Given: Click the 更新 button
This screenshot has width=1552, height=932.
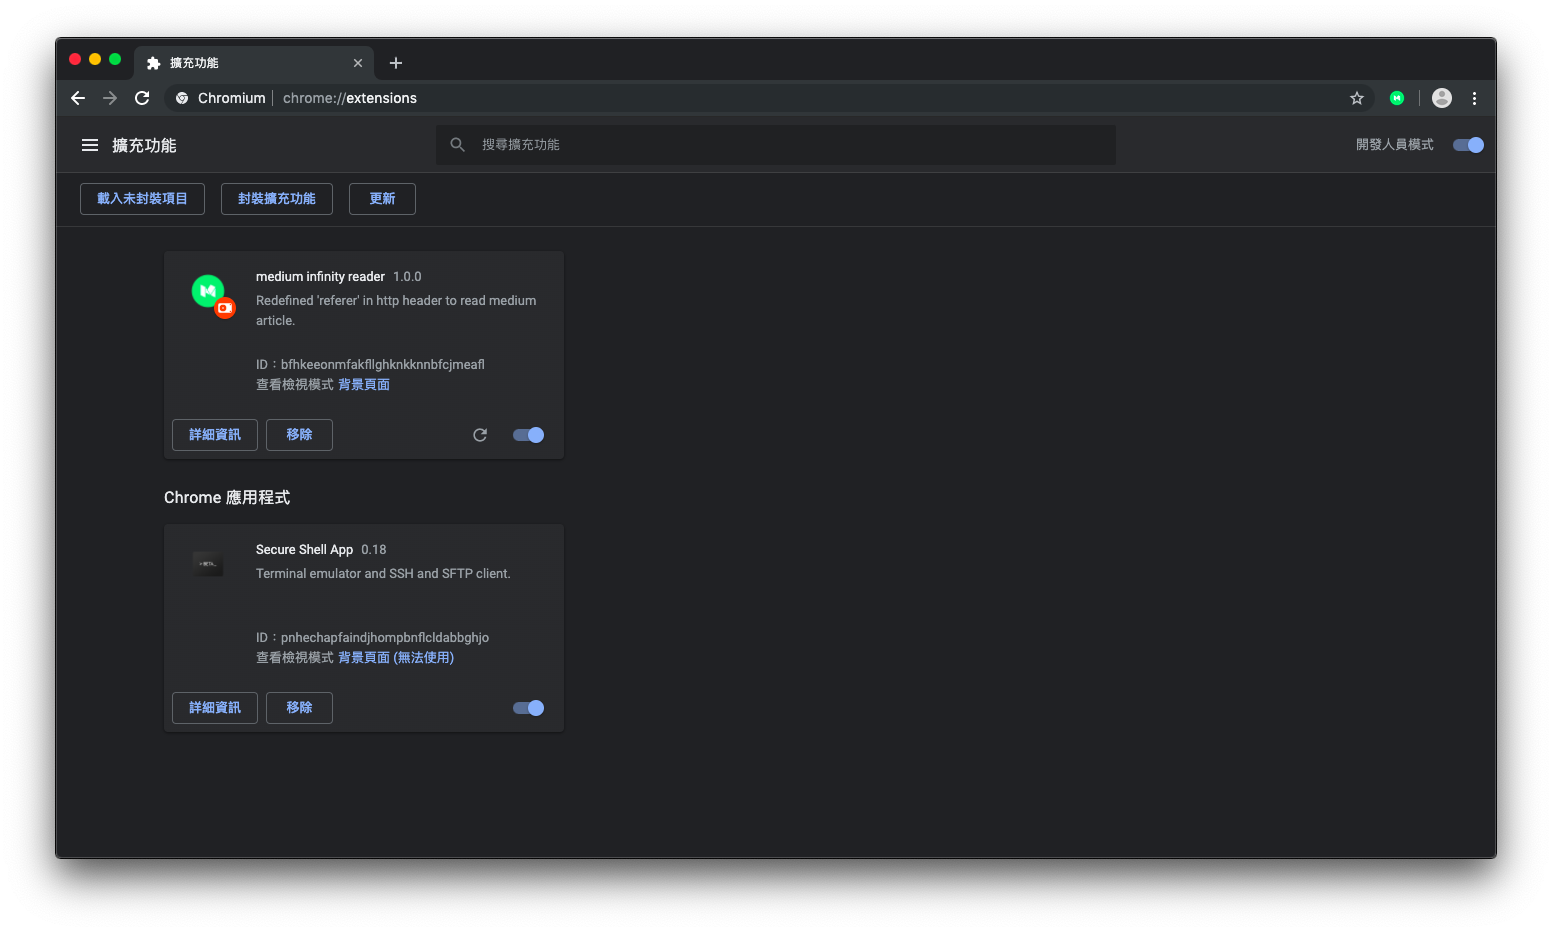Looking at the screenshot, I should pos(382,199).
